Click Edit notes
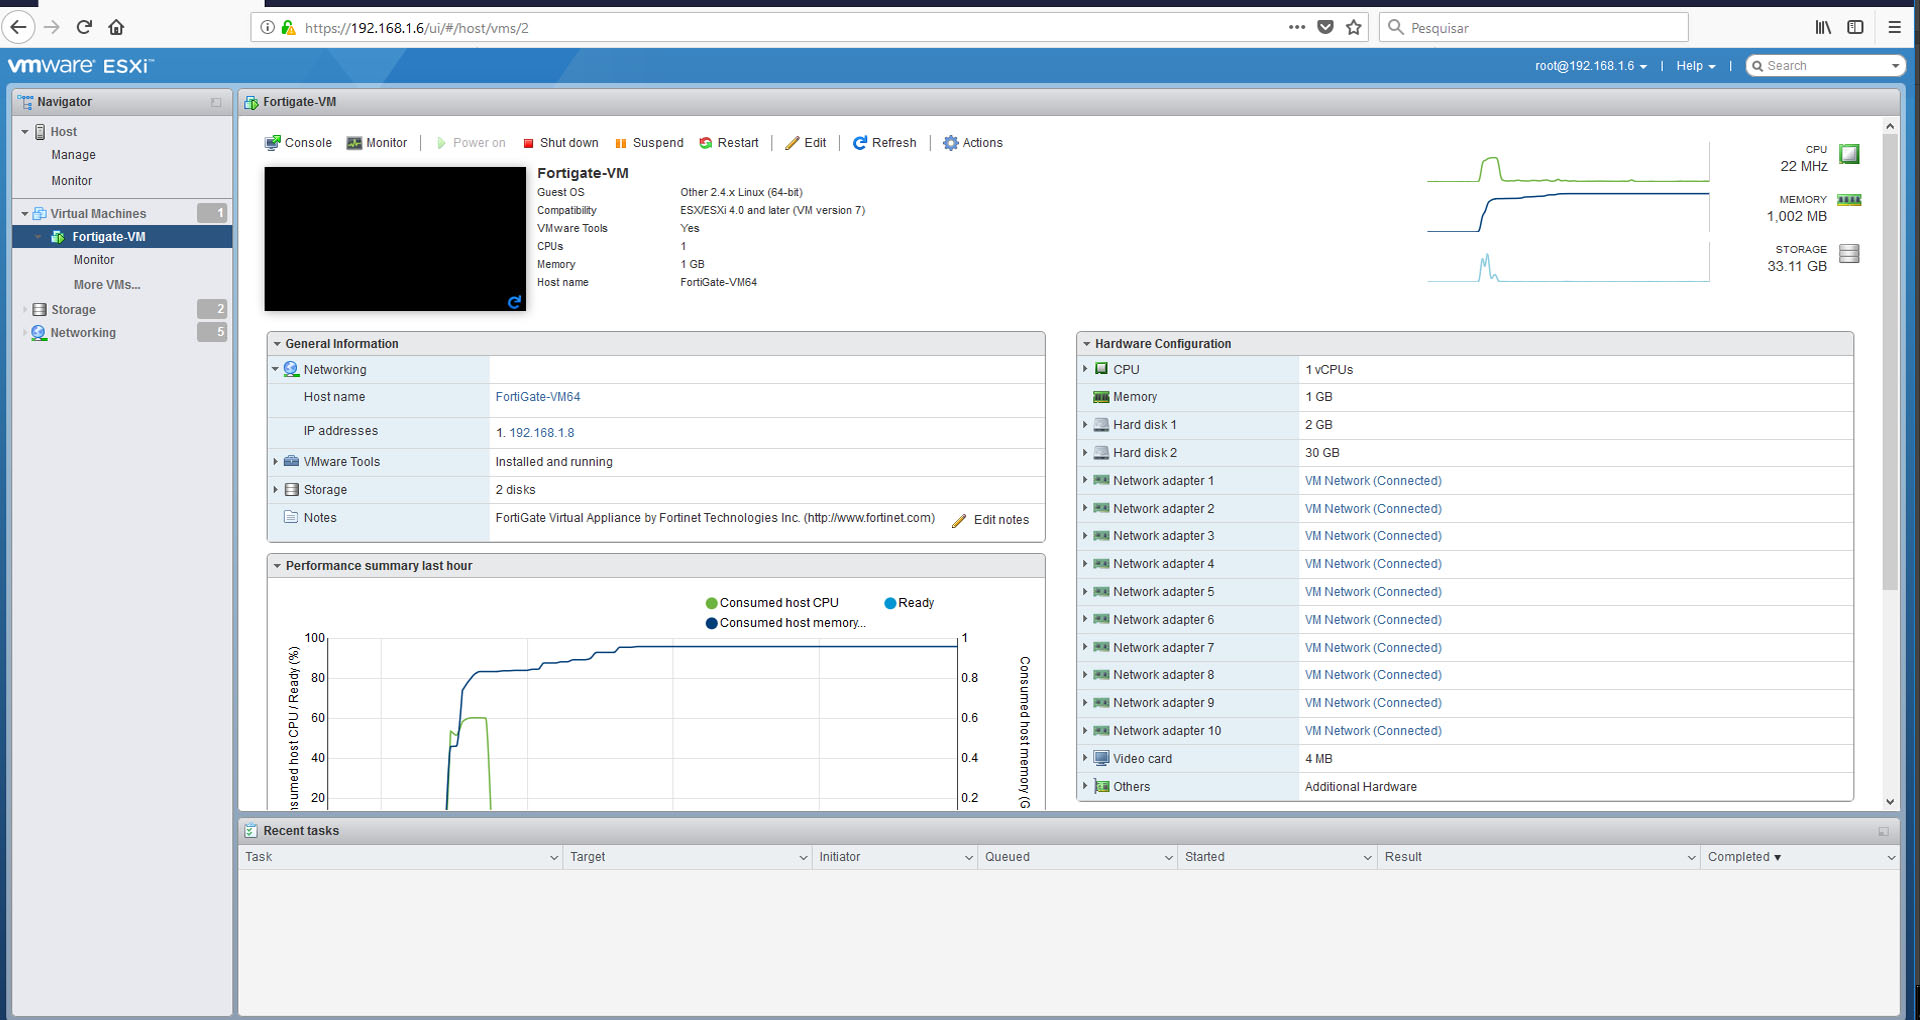Viewport: 1920px width, 1020px height. click(x=990, y=520)
